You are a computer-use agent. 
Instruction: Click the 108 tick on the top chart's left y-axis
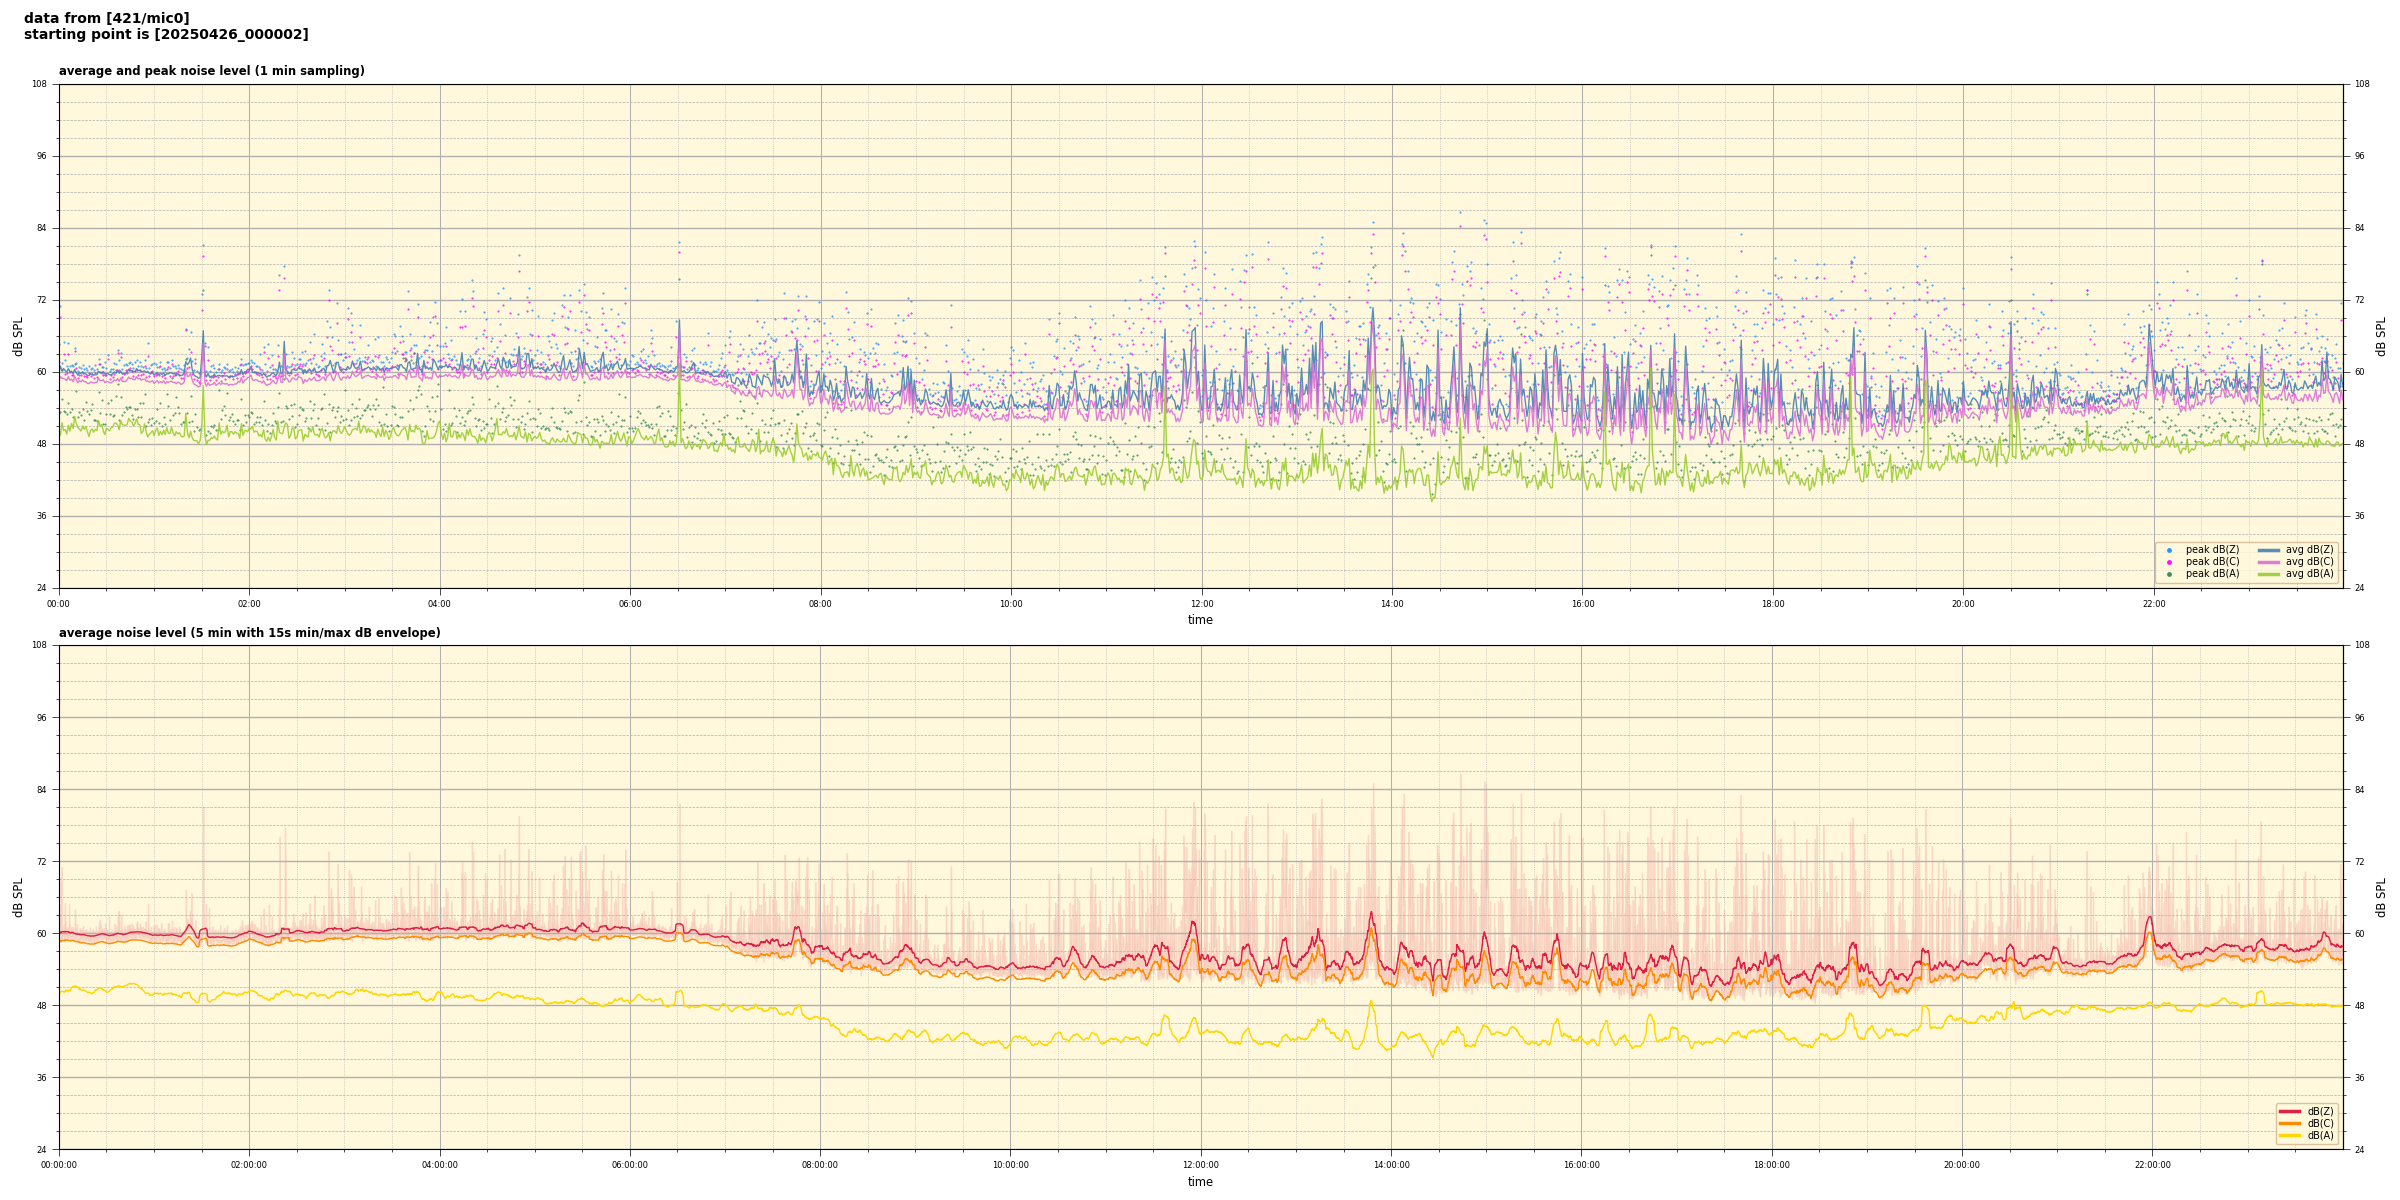[x=39, y=84]
